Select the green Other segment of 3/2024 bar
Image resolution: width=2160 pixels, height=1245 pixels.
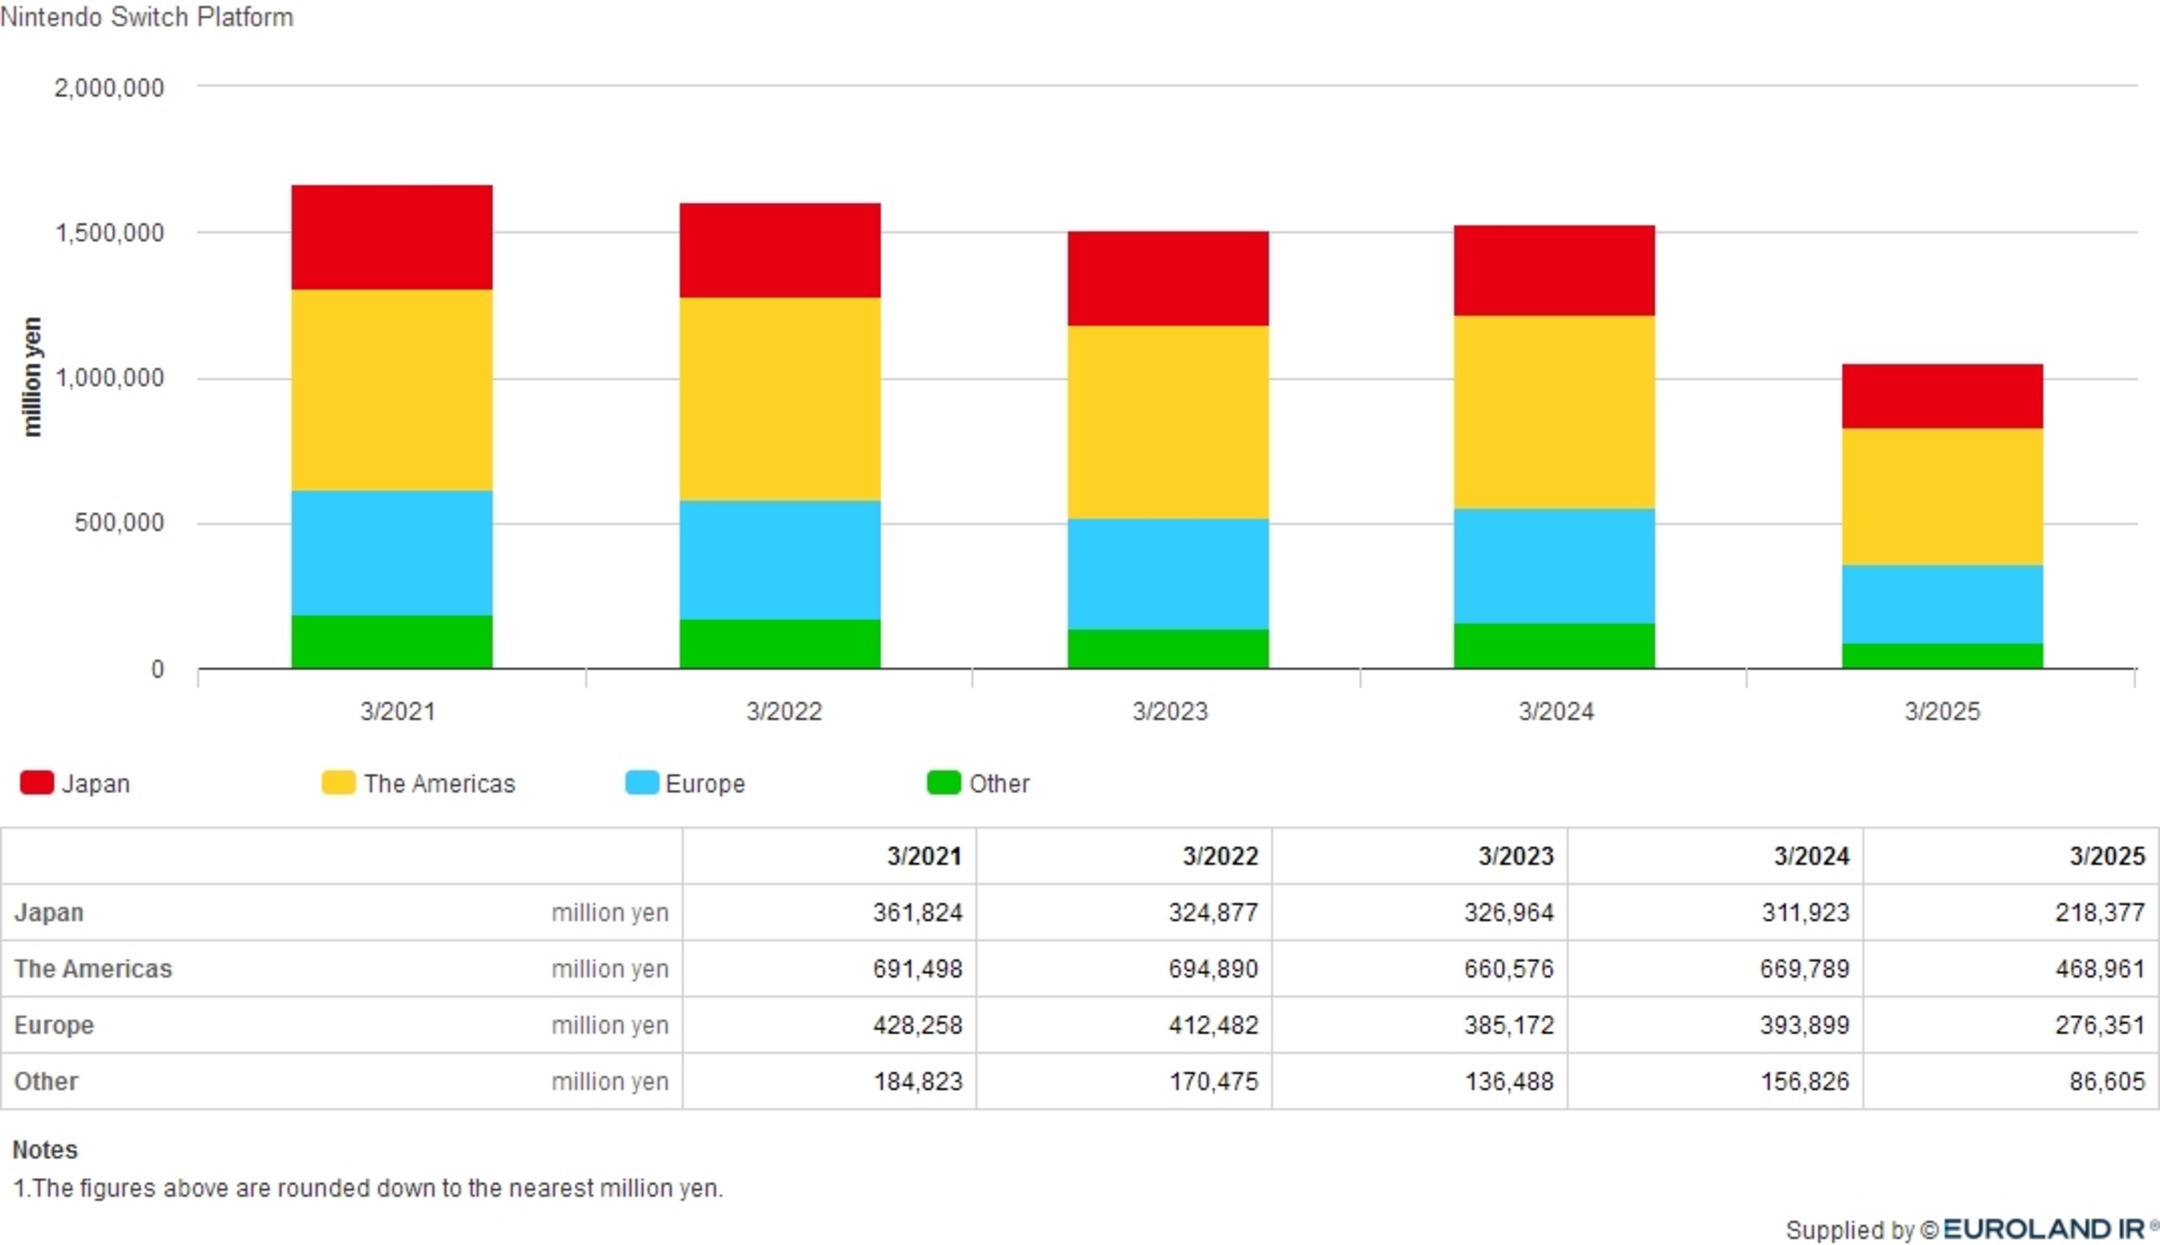tap(1554, 646)
